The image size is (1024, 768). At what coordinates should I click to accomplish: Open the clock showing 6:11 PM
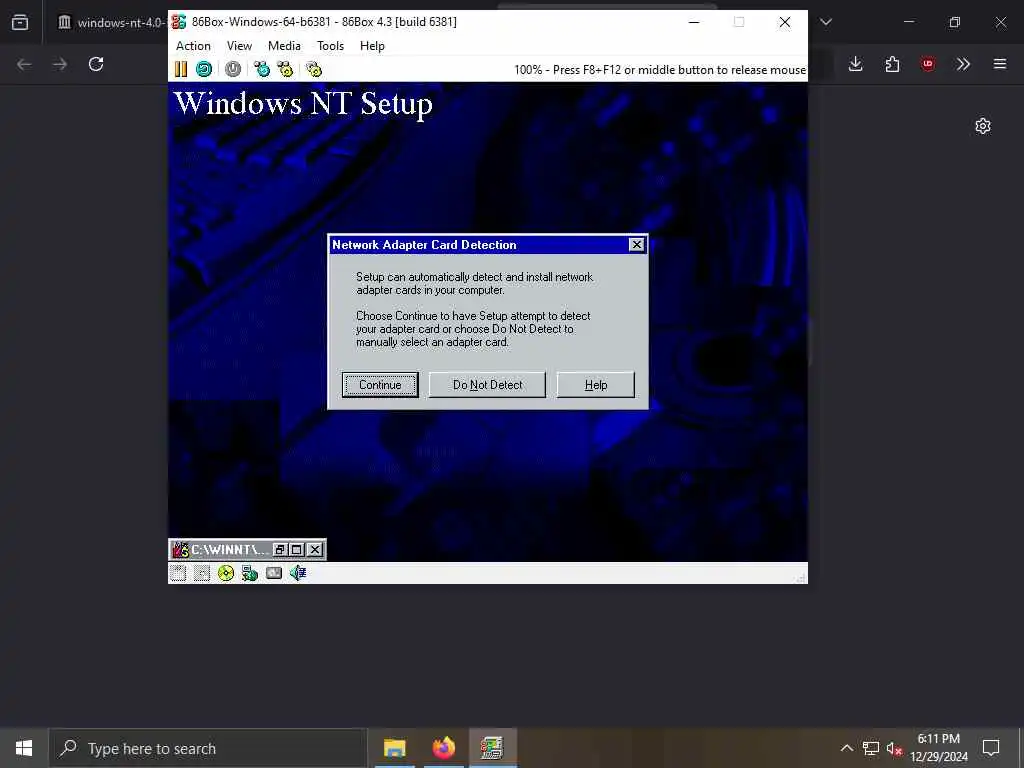pyautogui.click(x=938, y=748)
